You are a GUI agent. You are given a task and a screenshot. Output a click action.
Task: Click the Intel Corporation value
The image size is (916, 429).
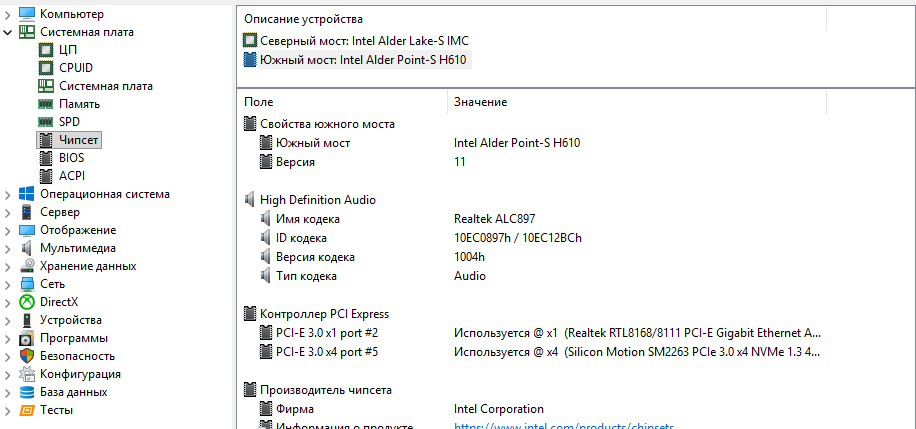point(499,409)
